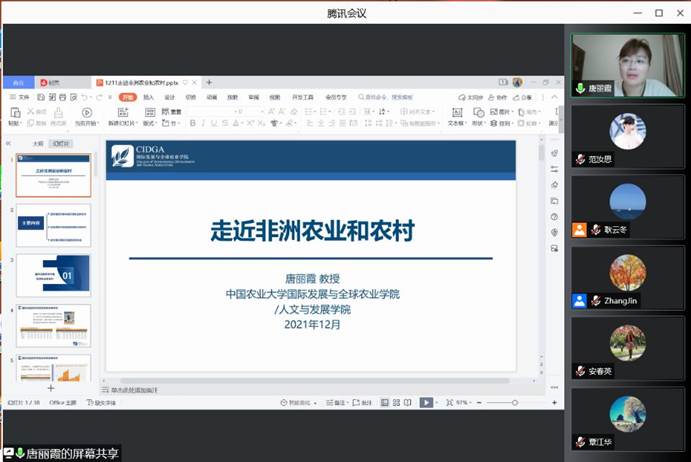Click add slide plus below thumbnails

(x=50, y=387)
